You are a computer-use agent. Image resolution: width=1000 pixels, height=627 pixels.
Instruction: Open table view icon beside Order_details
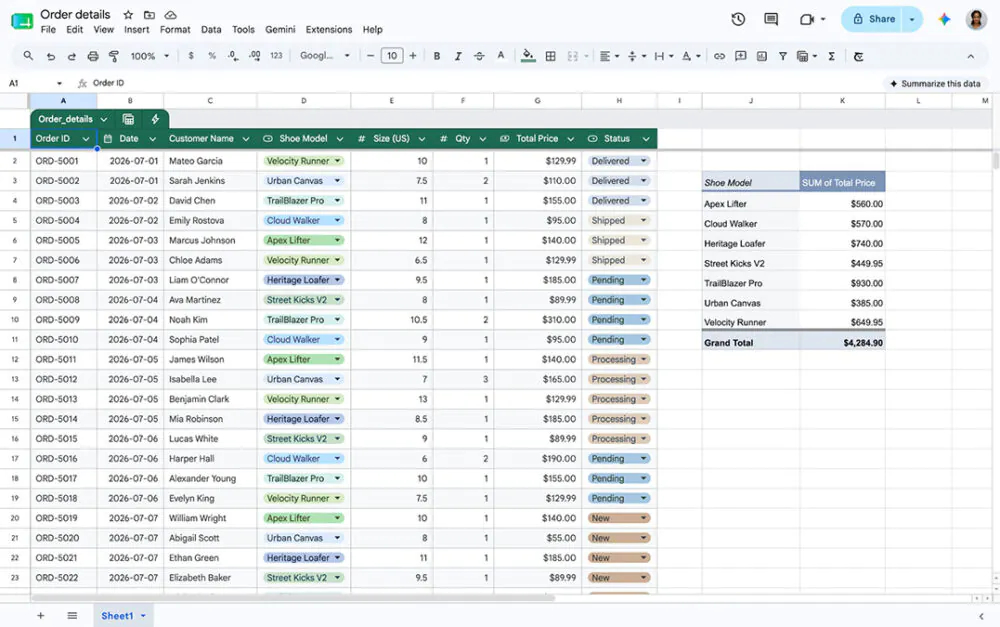128,119
